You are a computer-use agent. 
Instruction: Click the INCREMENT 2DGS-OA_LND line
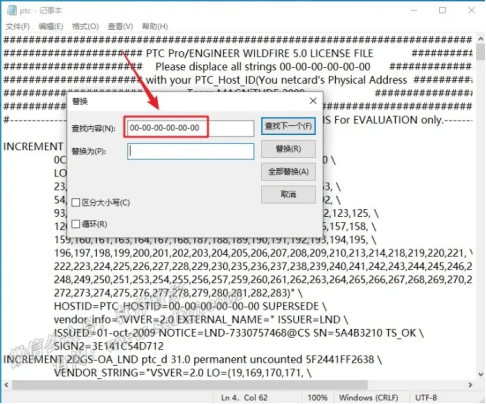[192, 360]
